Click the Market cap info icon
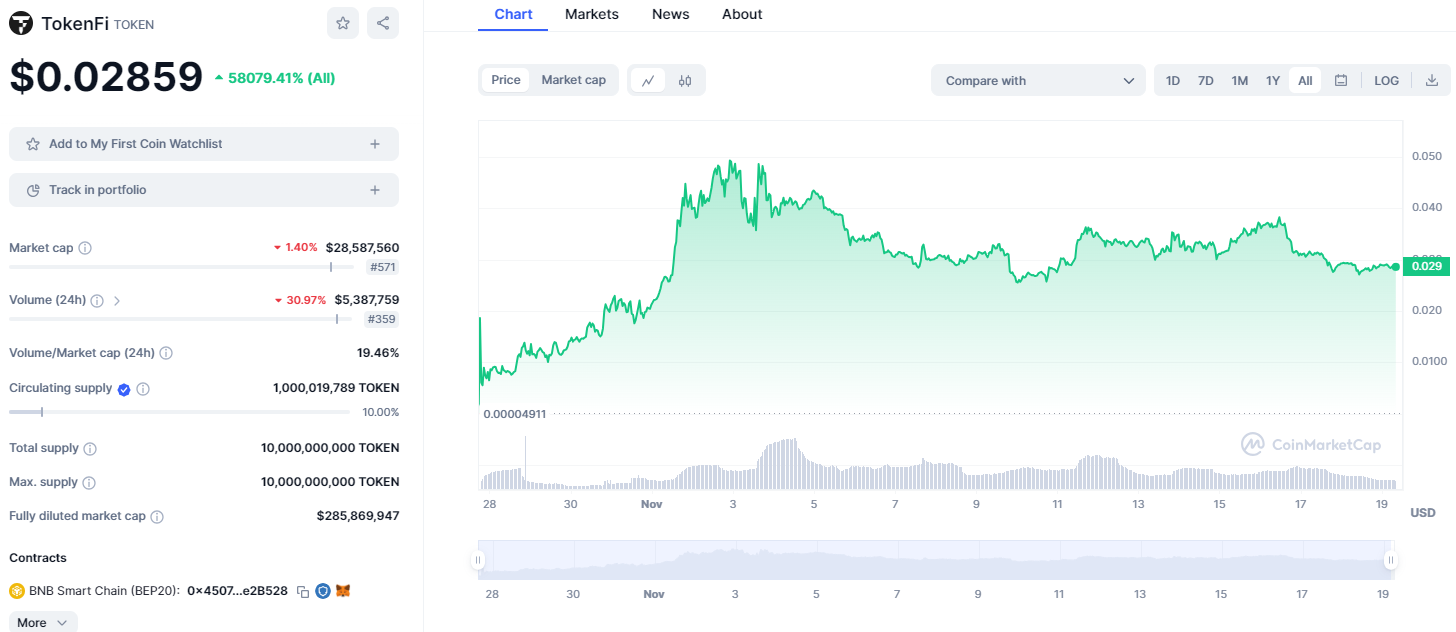1456x632 pixels. click(85, 248)
